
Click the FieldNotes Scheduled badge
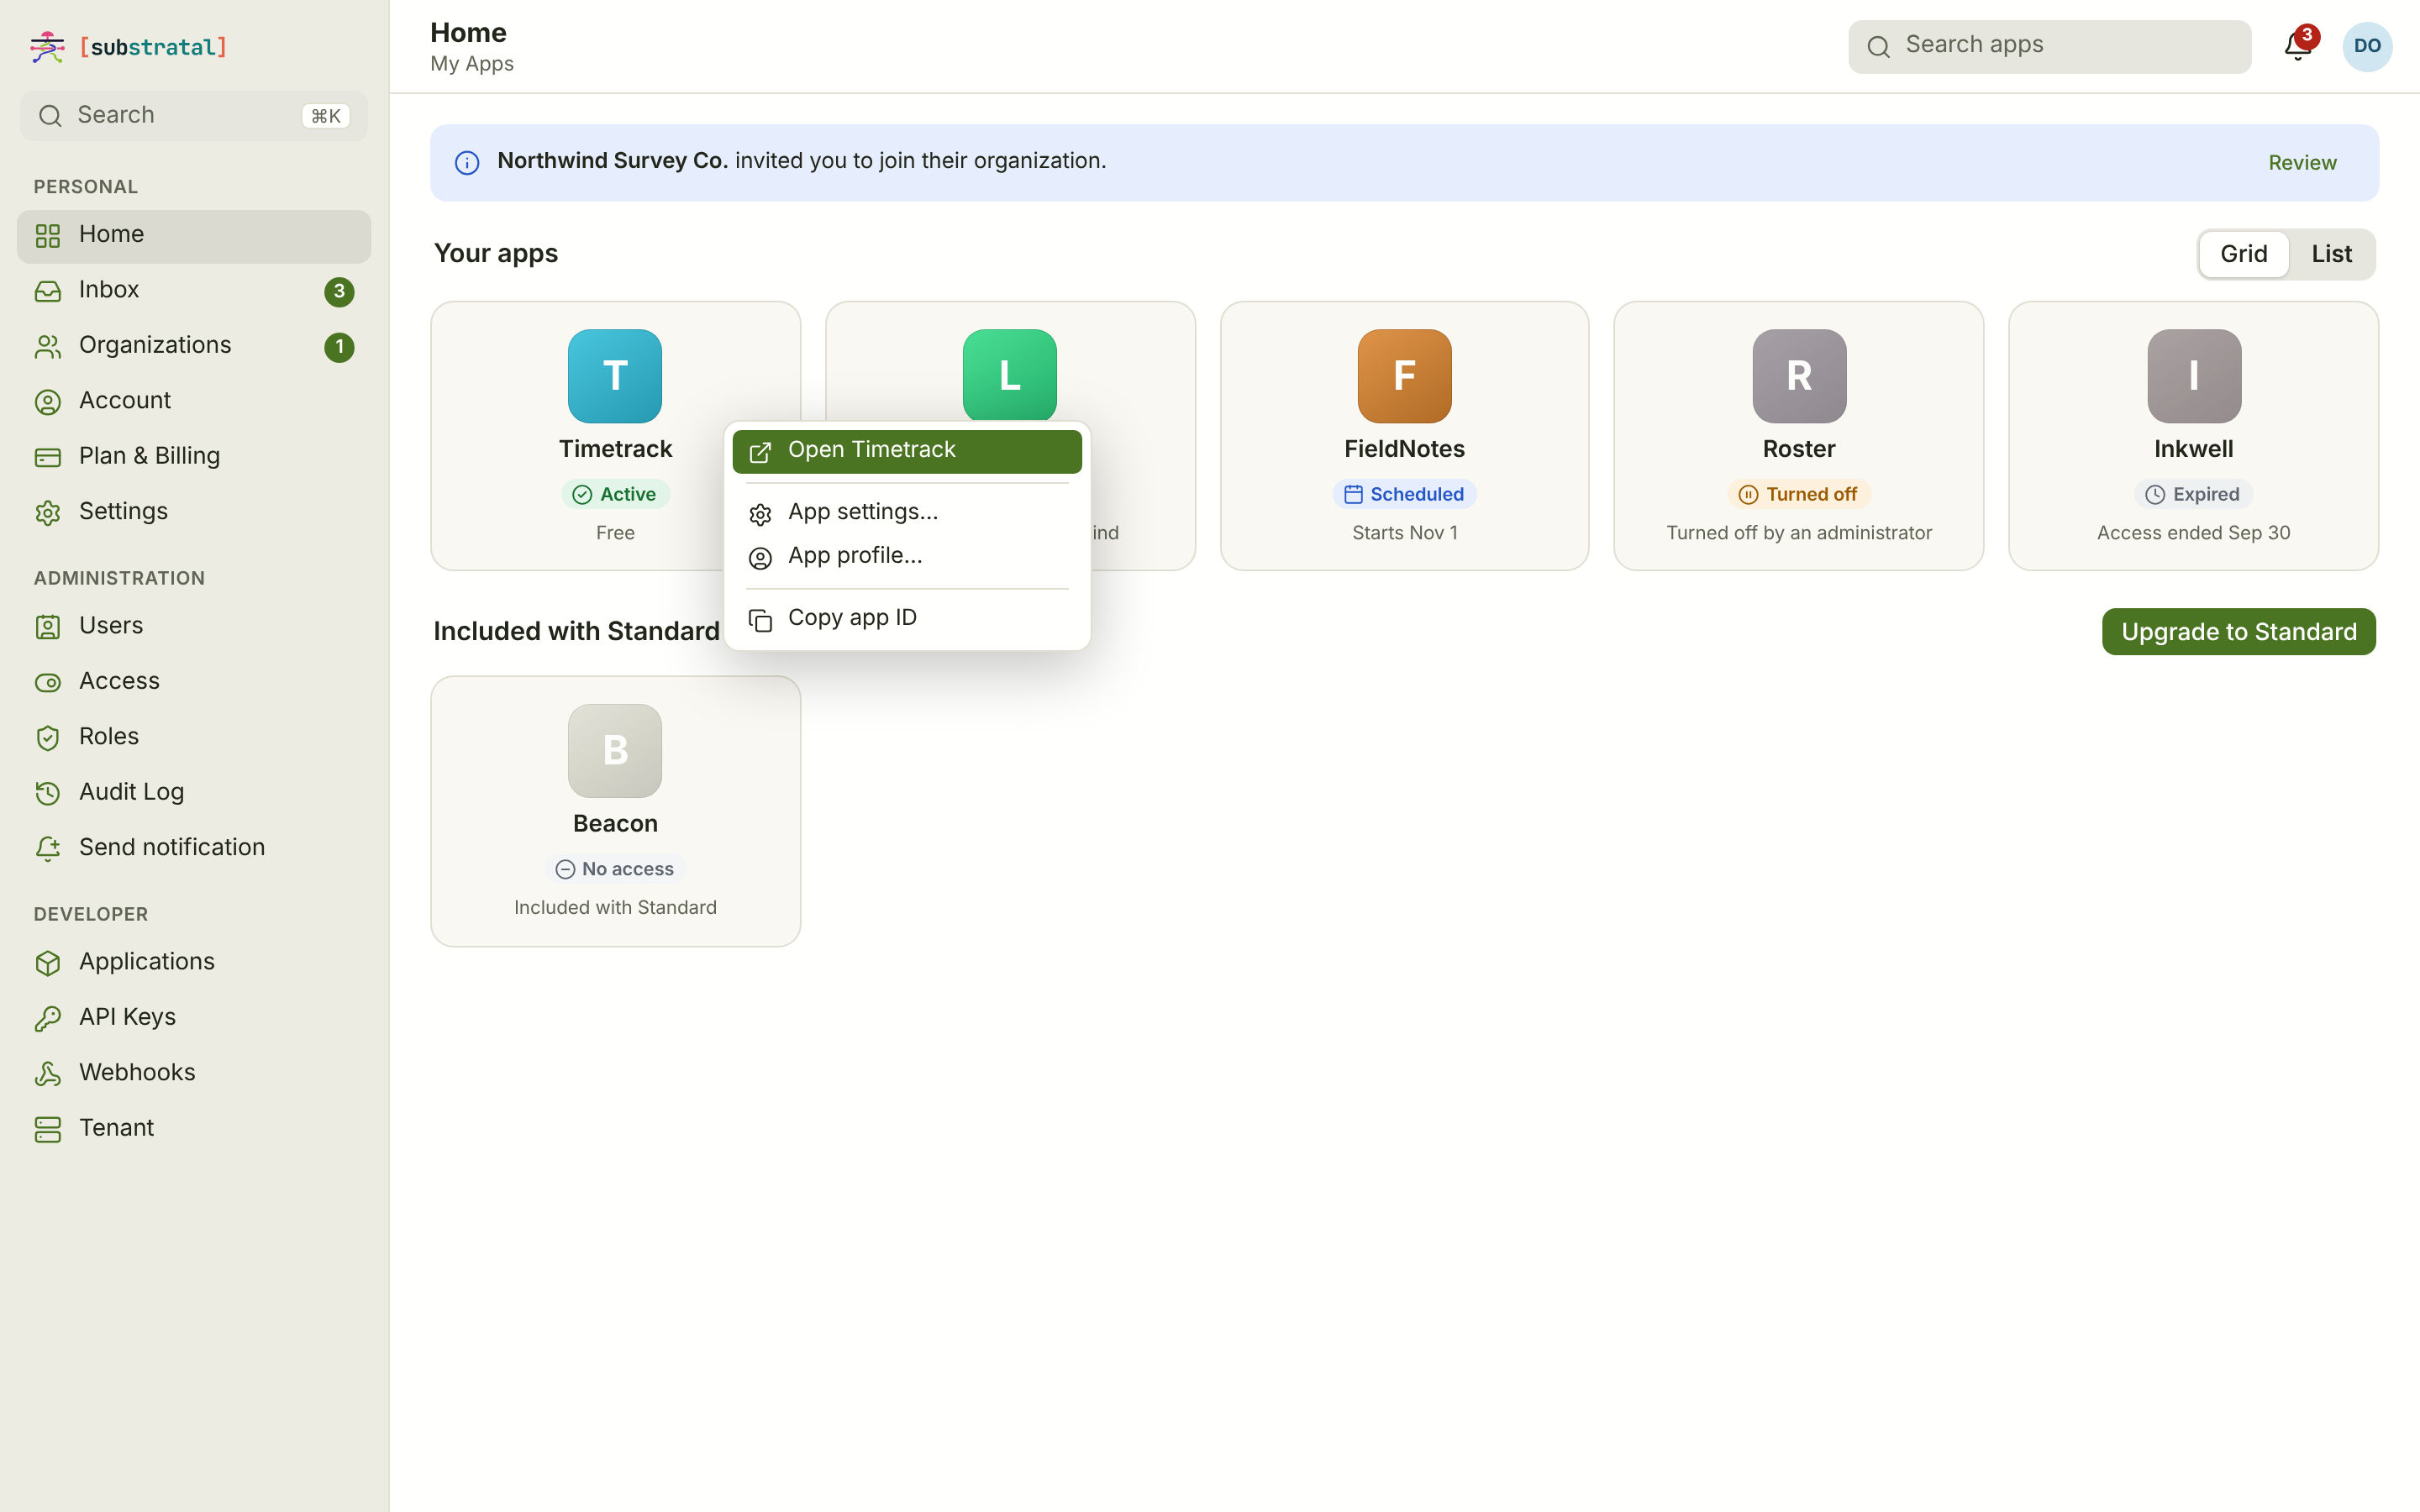click(1404, 494)
